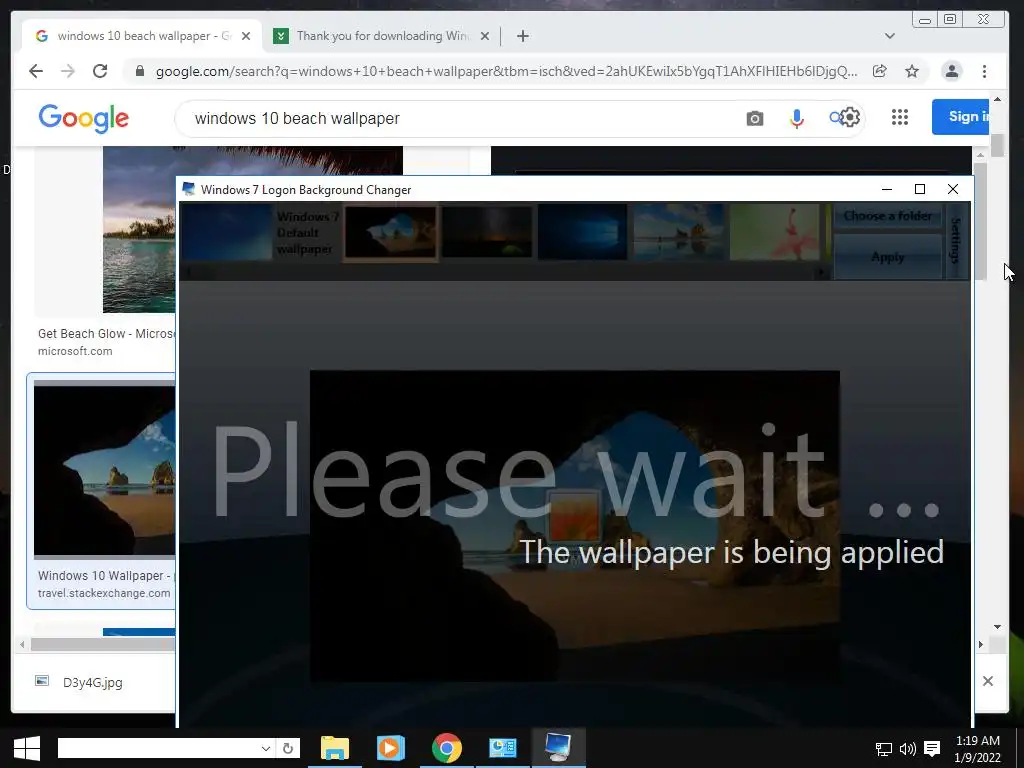
Task: Click the page's horizontal scrollbar left arrow
Action: click(22, 645)
